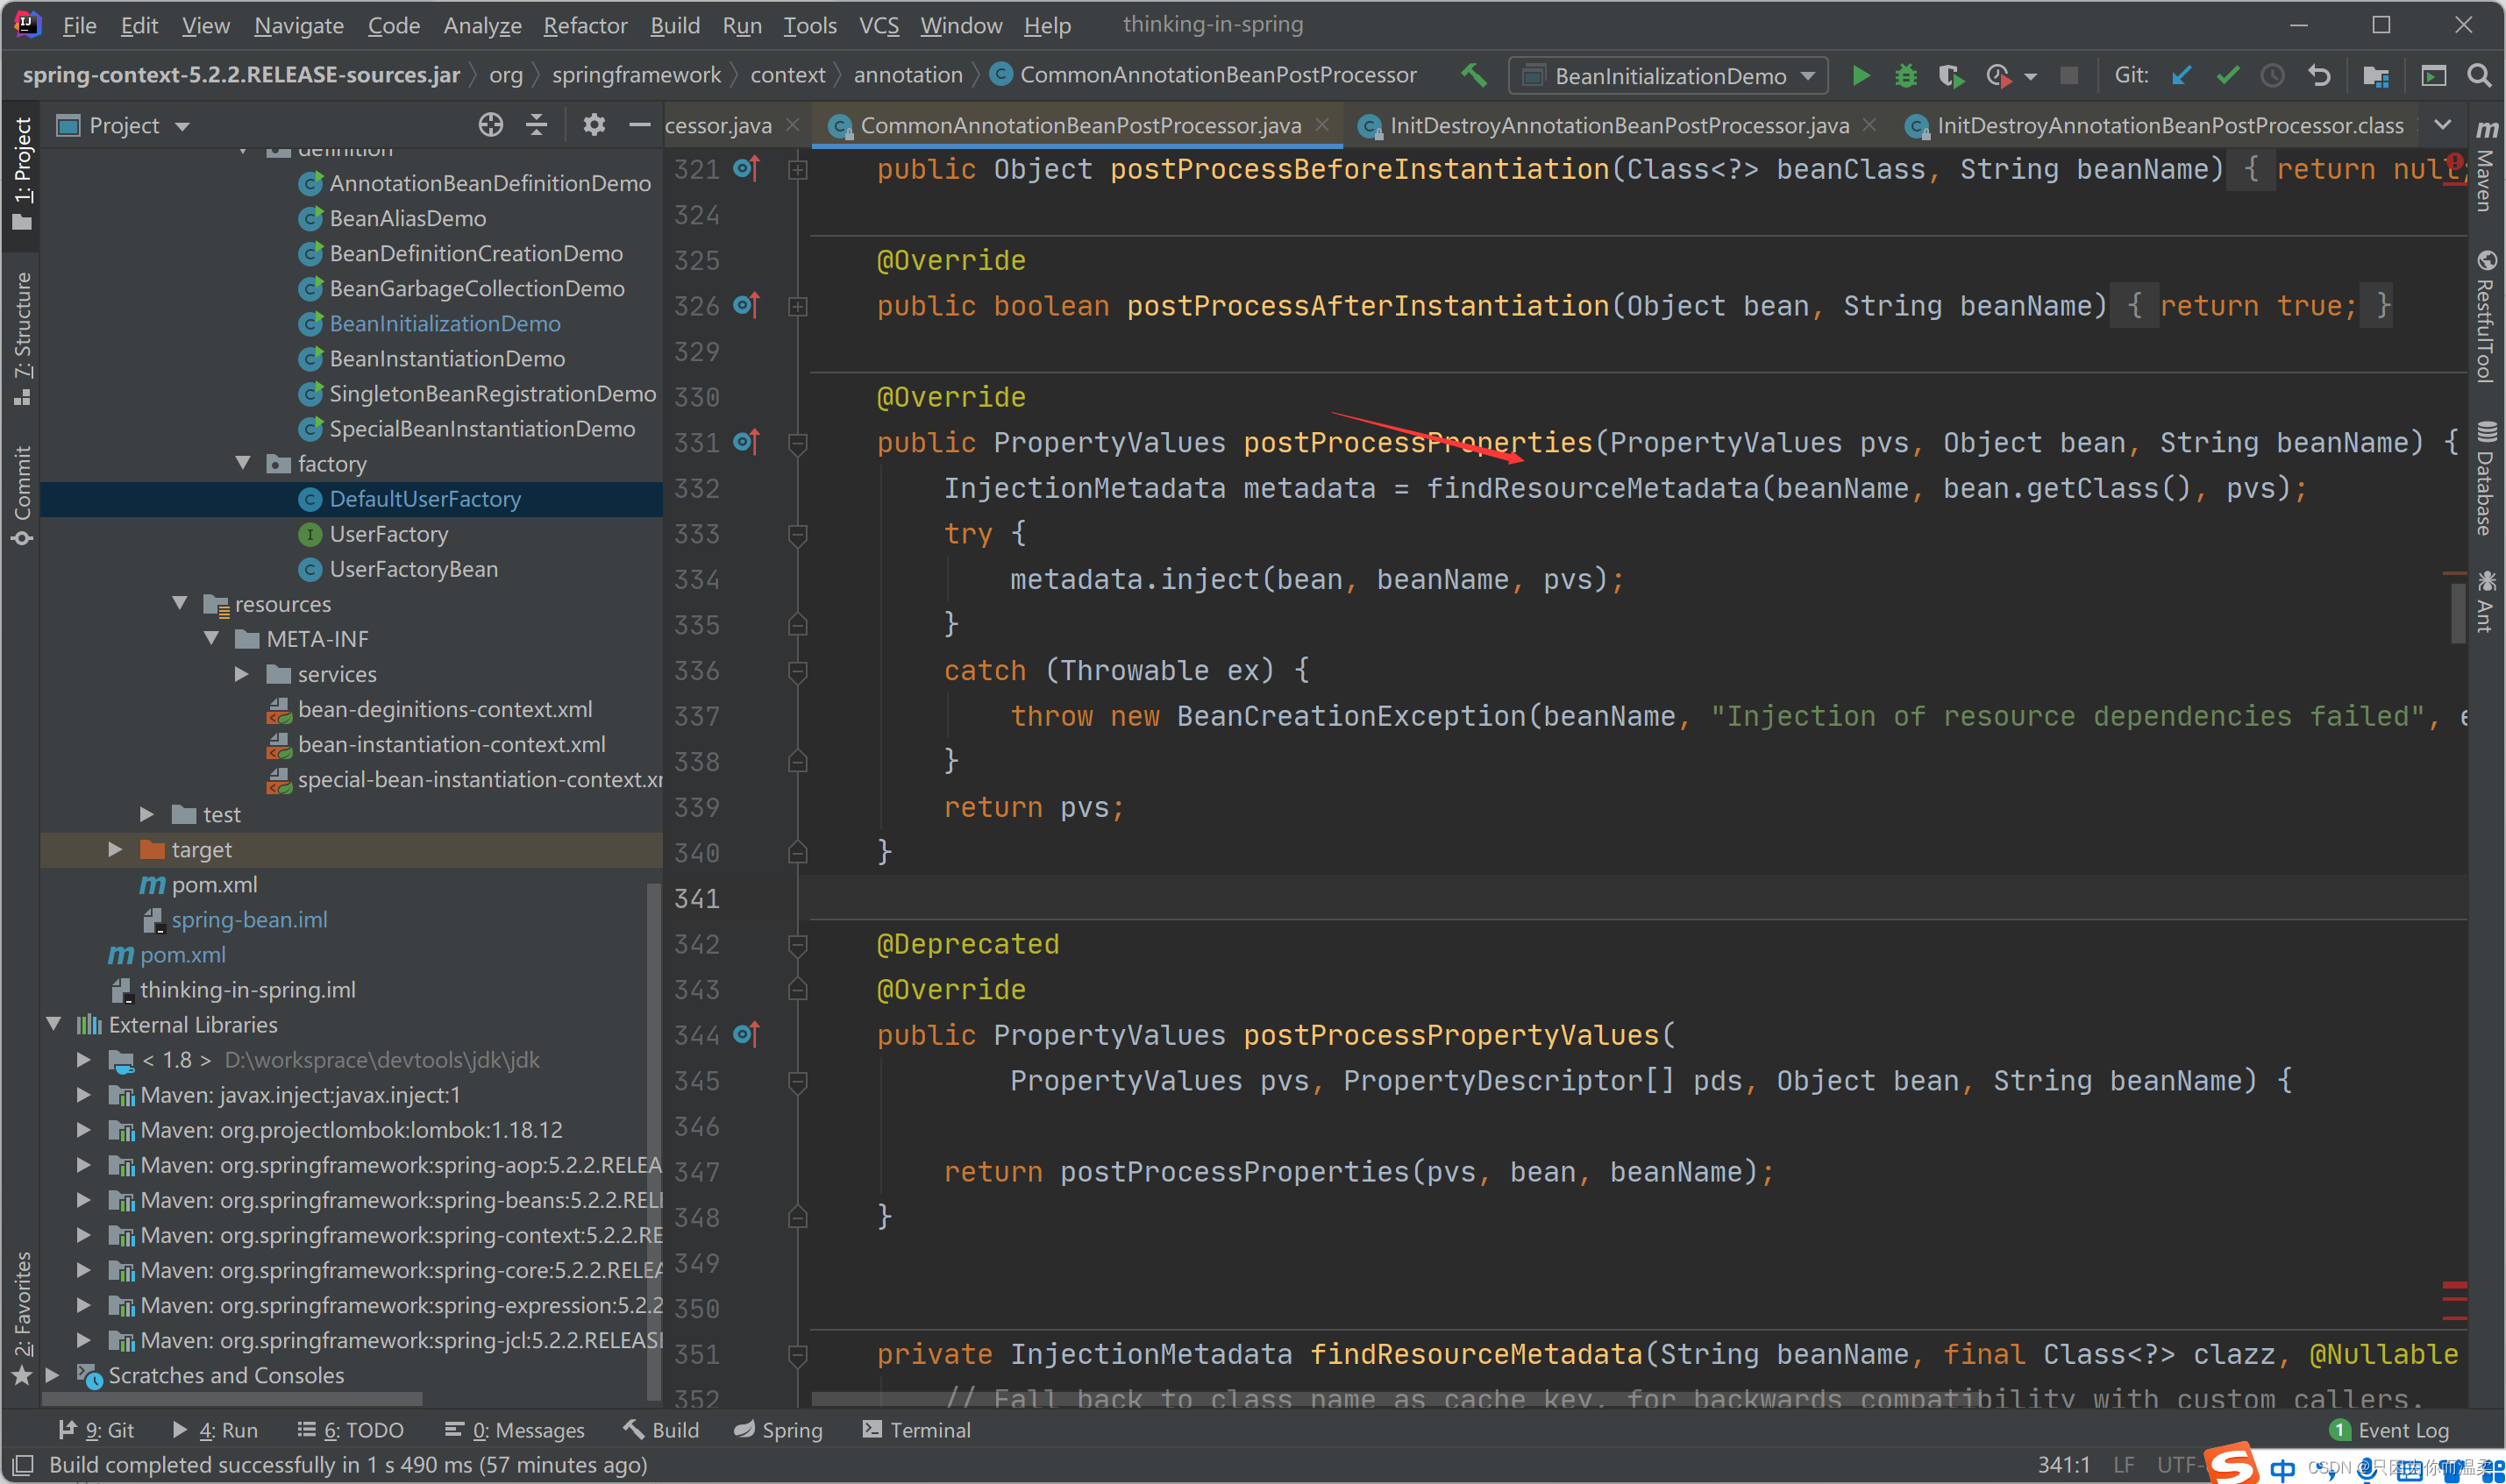Image resolution: width=2506 pixels, height=1484 pixels.
Task: Click the green Run button
Action: click(x=1860, y=76)
